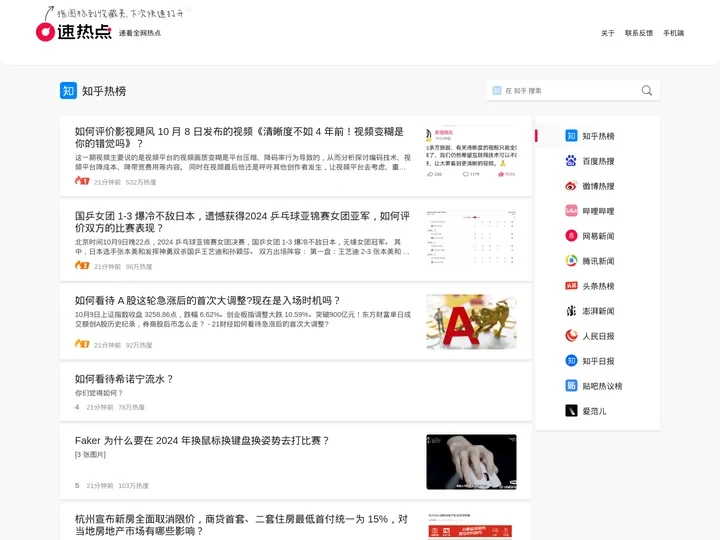This screenshot has width=720, height=540.
Task: Open the 国乒 score table thumbnail
Action: (x=472, y=238)
